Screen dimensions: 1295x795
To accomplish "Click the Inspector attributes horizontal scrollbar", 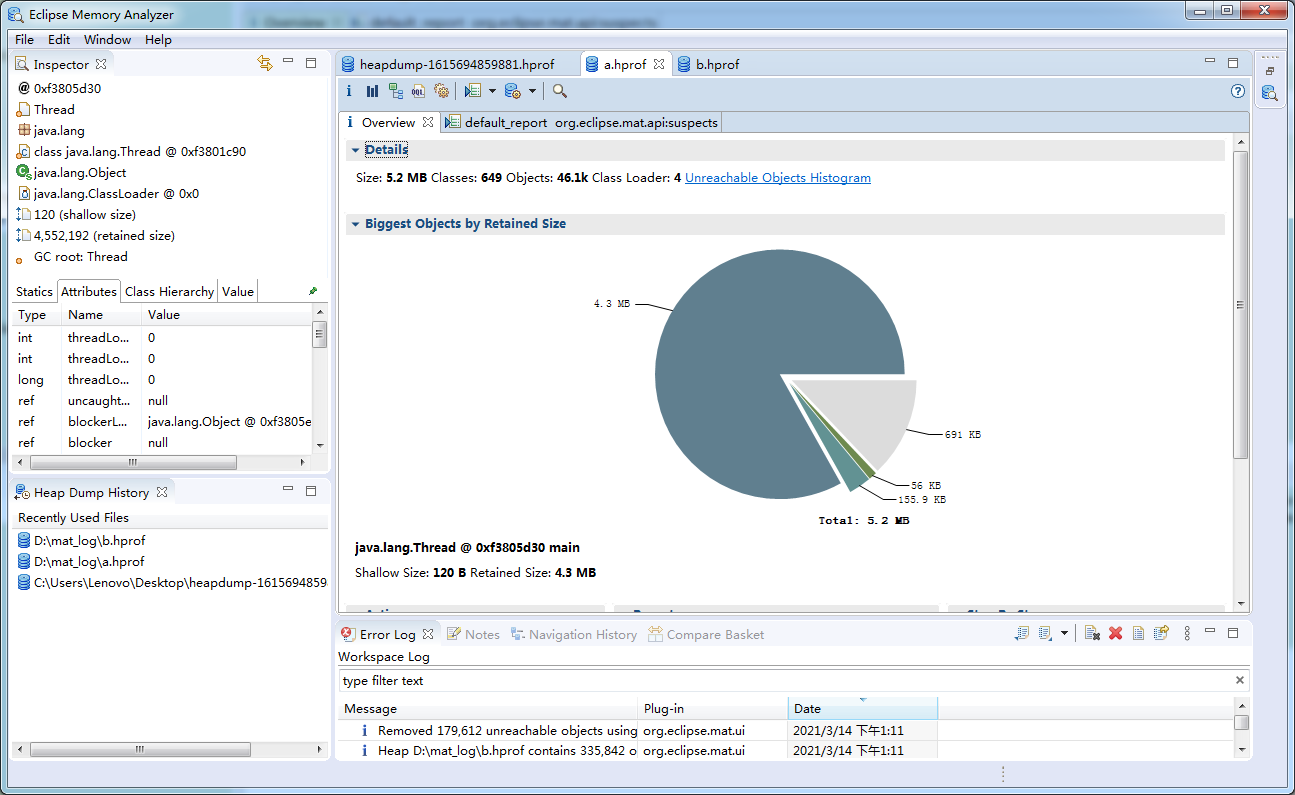I will (133, 463).
